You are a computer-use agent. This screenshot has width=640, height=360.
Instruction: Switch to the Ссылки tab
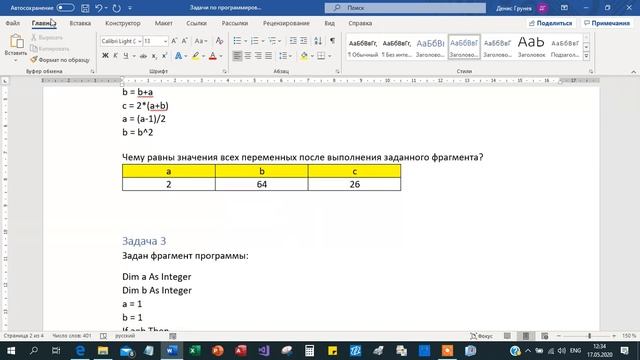(x=196, y=23)
